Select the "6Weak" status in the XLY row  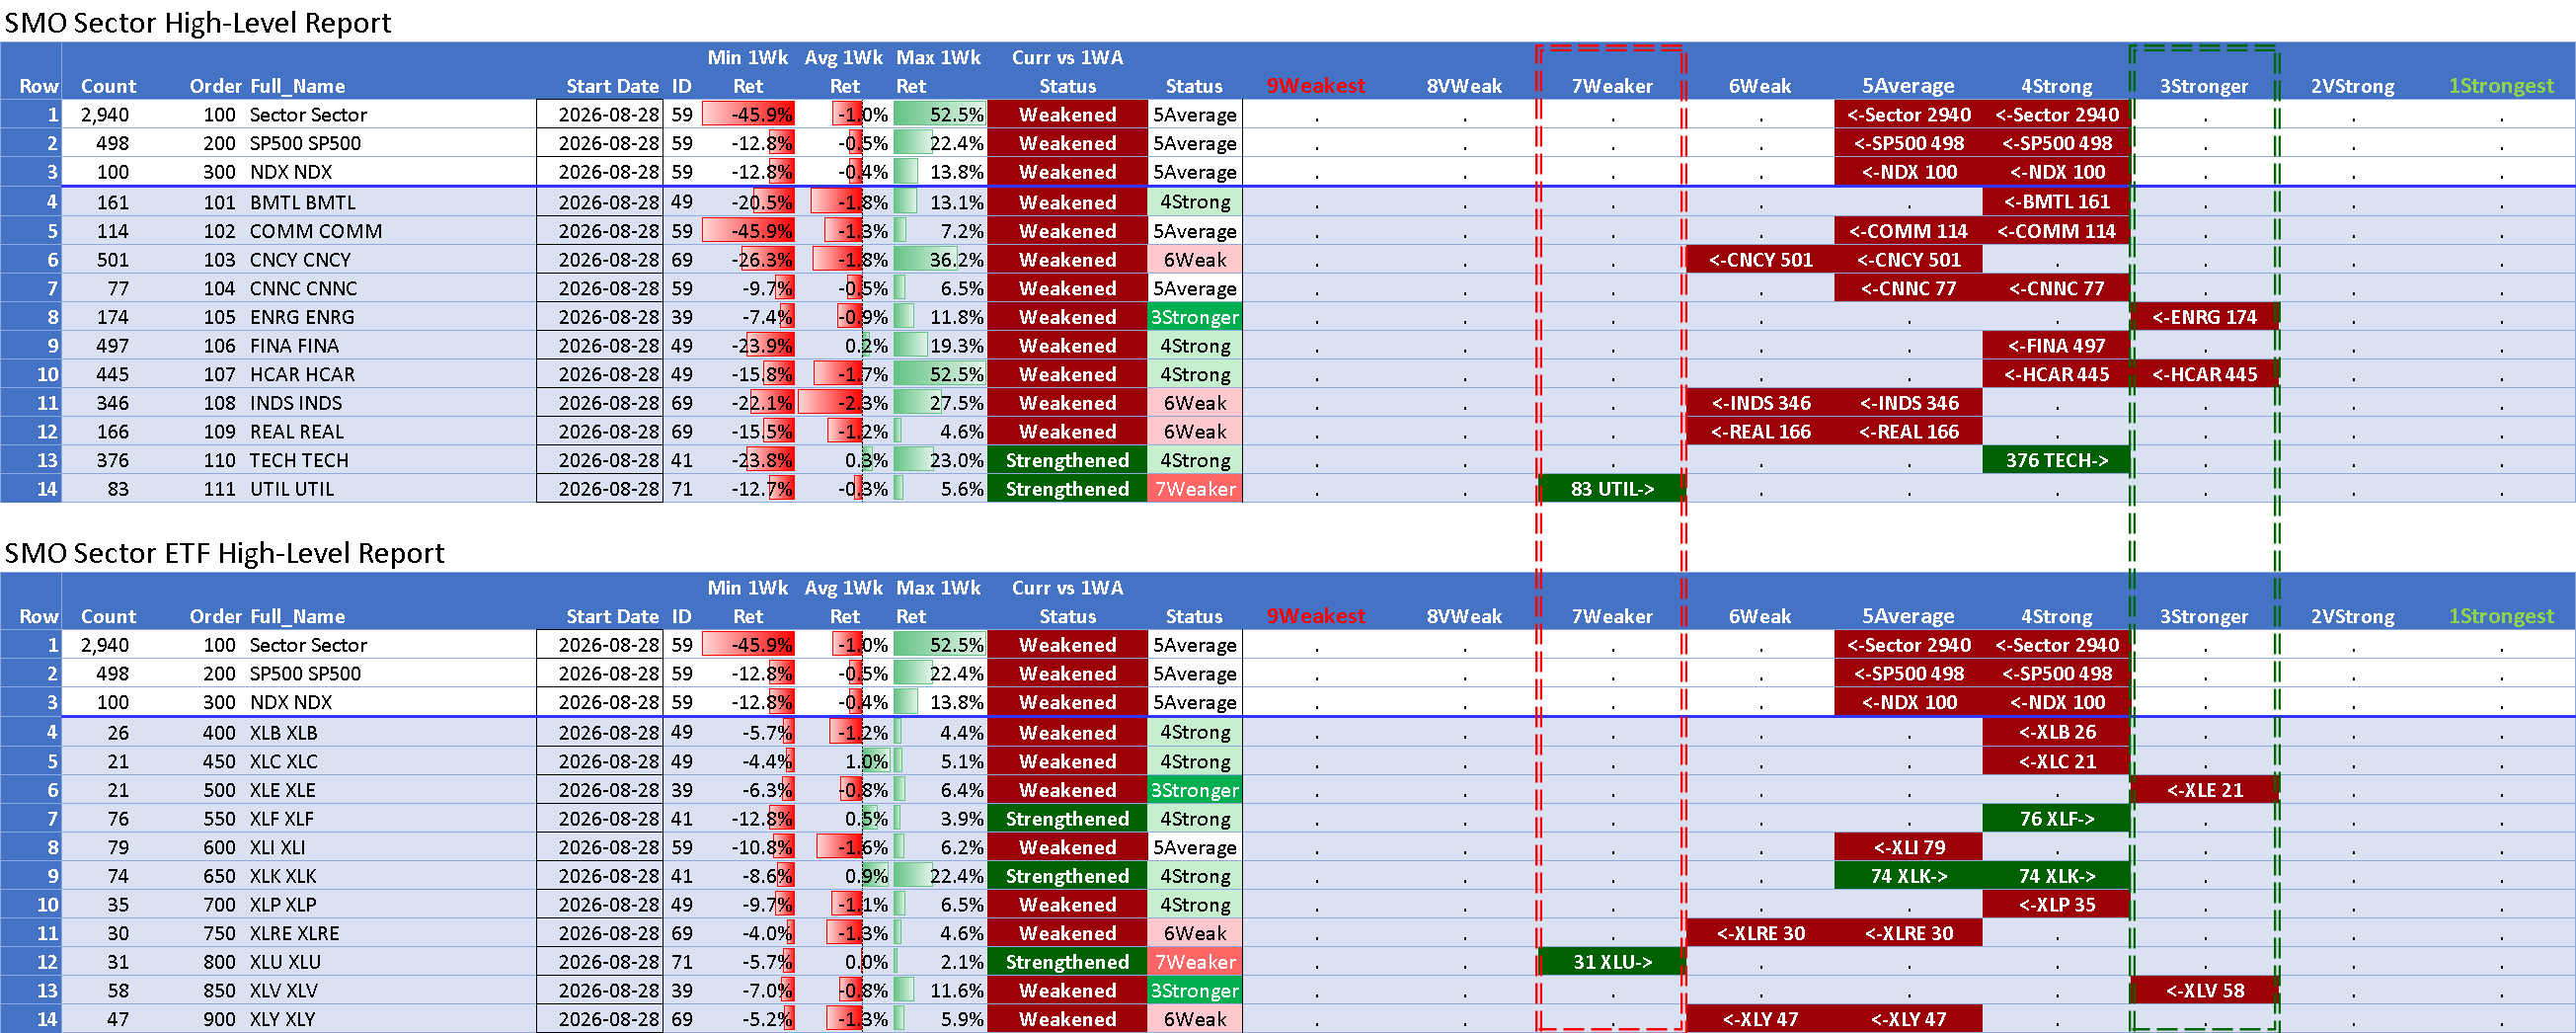[1194, 1019]
